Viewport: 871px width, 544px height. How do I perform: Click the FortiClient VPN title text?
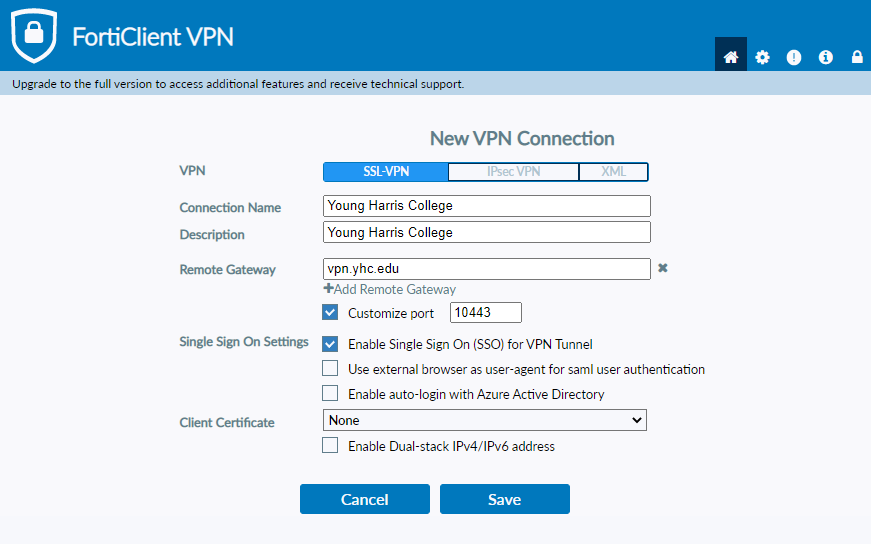[153, 37]
